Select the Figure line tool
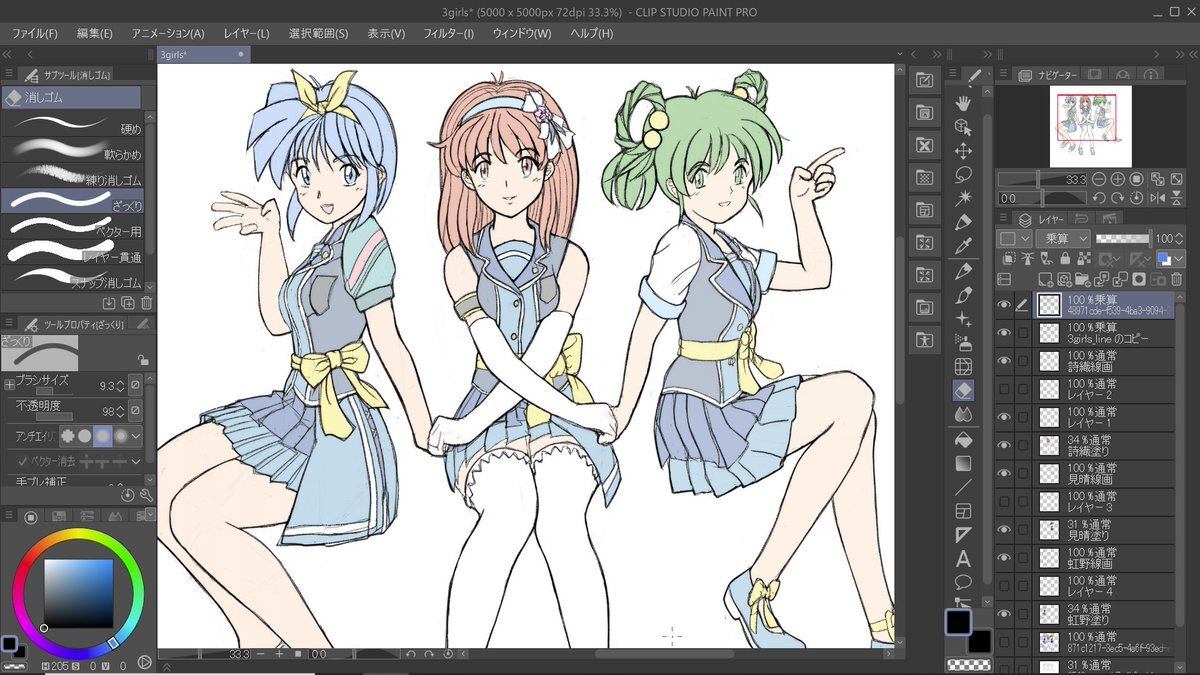The height and width of the screenshot is (675, 1200). [x=963, y=487]
